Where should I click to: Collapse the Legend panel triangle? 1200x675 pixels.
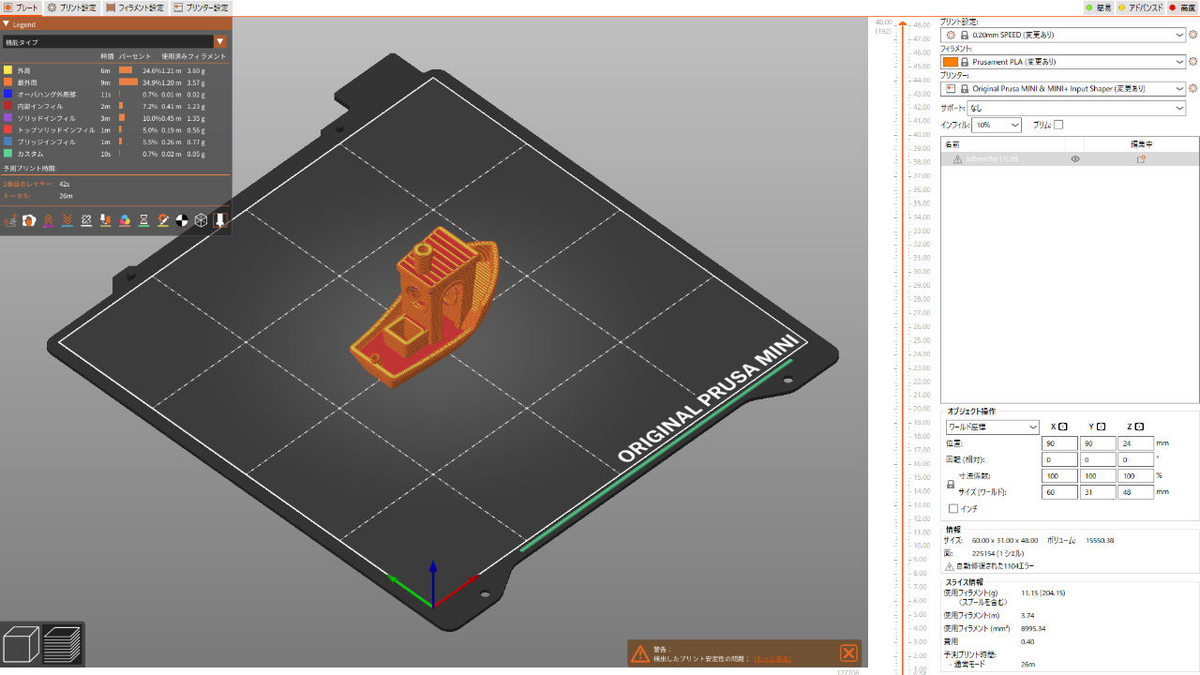coord(6,23)
